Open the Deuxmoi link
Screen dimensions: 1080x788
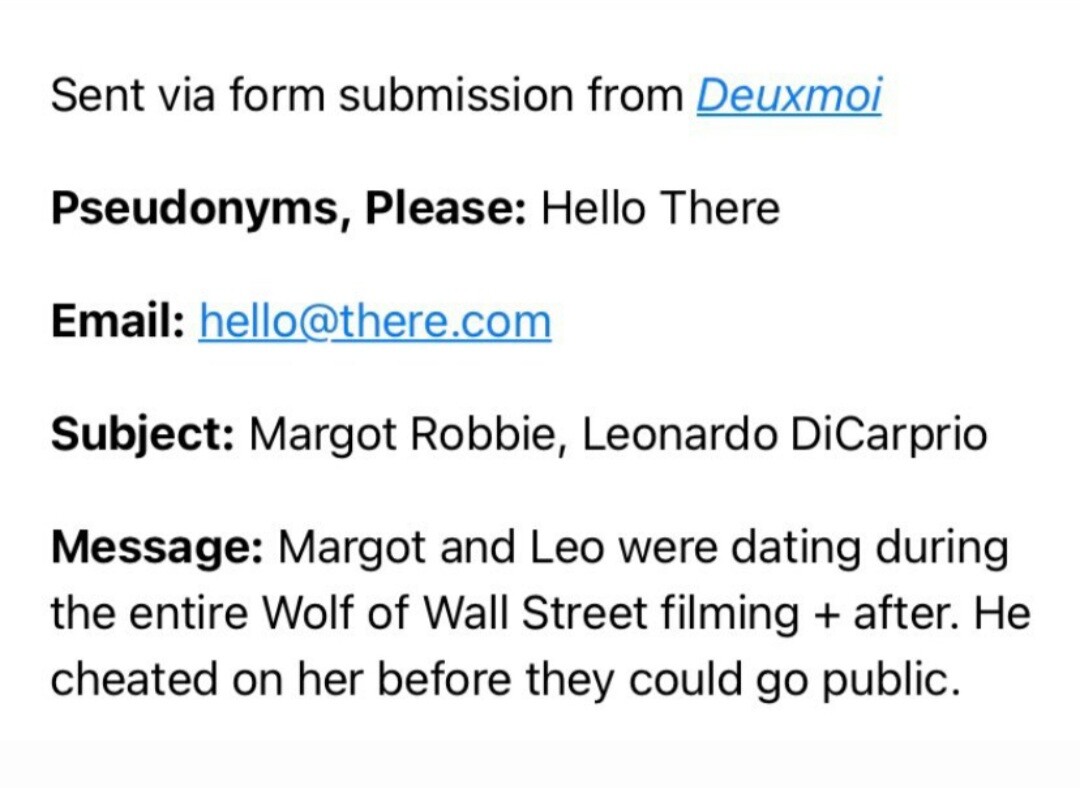point(788,97)
